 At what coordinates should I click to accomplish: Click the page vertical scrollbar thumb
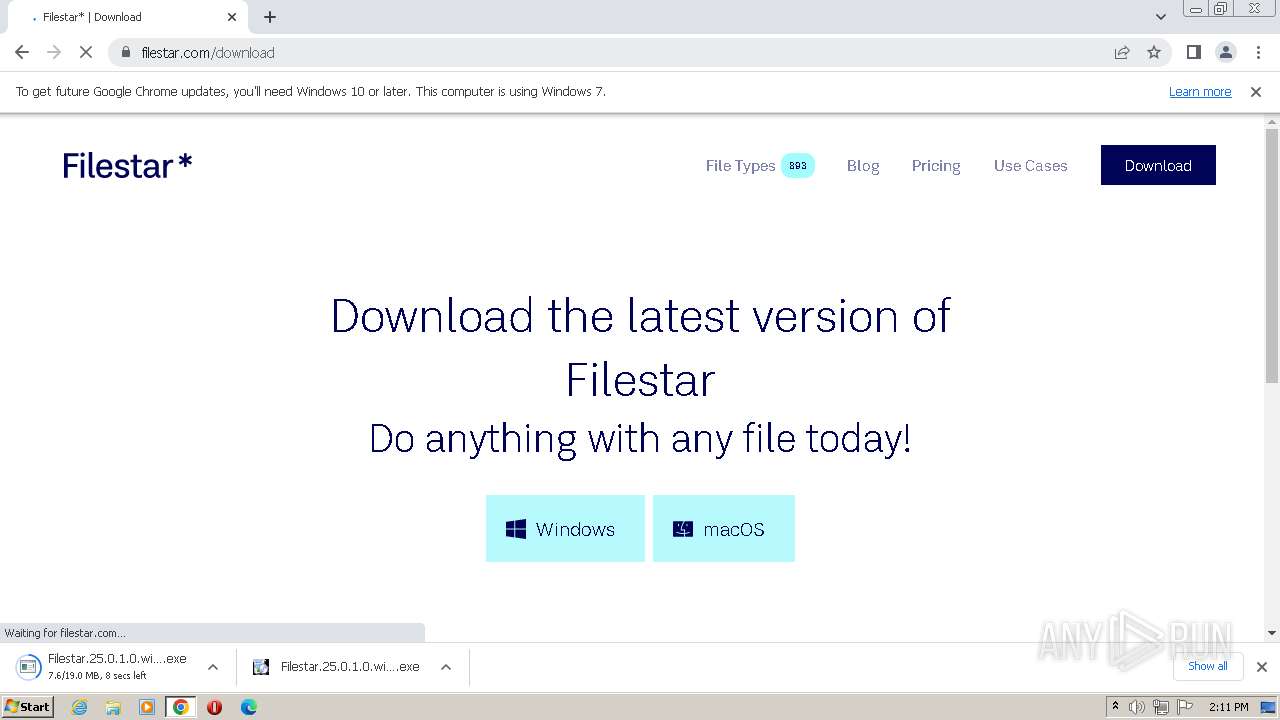pos(1272,255)
